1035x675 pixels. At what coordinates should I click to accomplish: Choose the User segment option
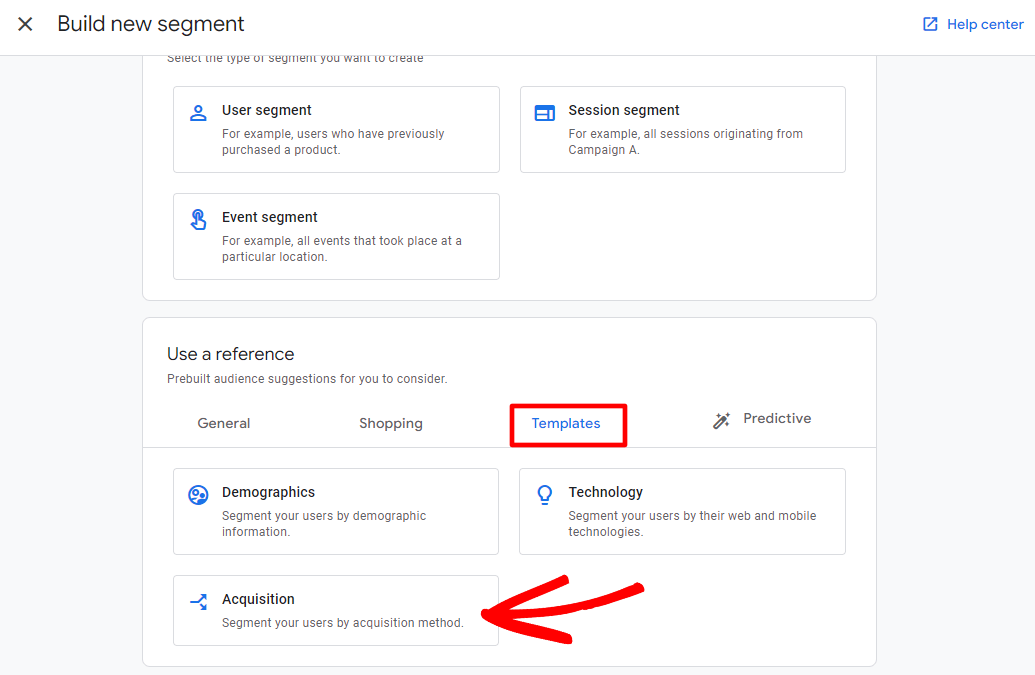click(336, 129)
